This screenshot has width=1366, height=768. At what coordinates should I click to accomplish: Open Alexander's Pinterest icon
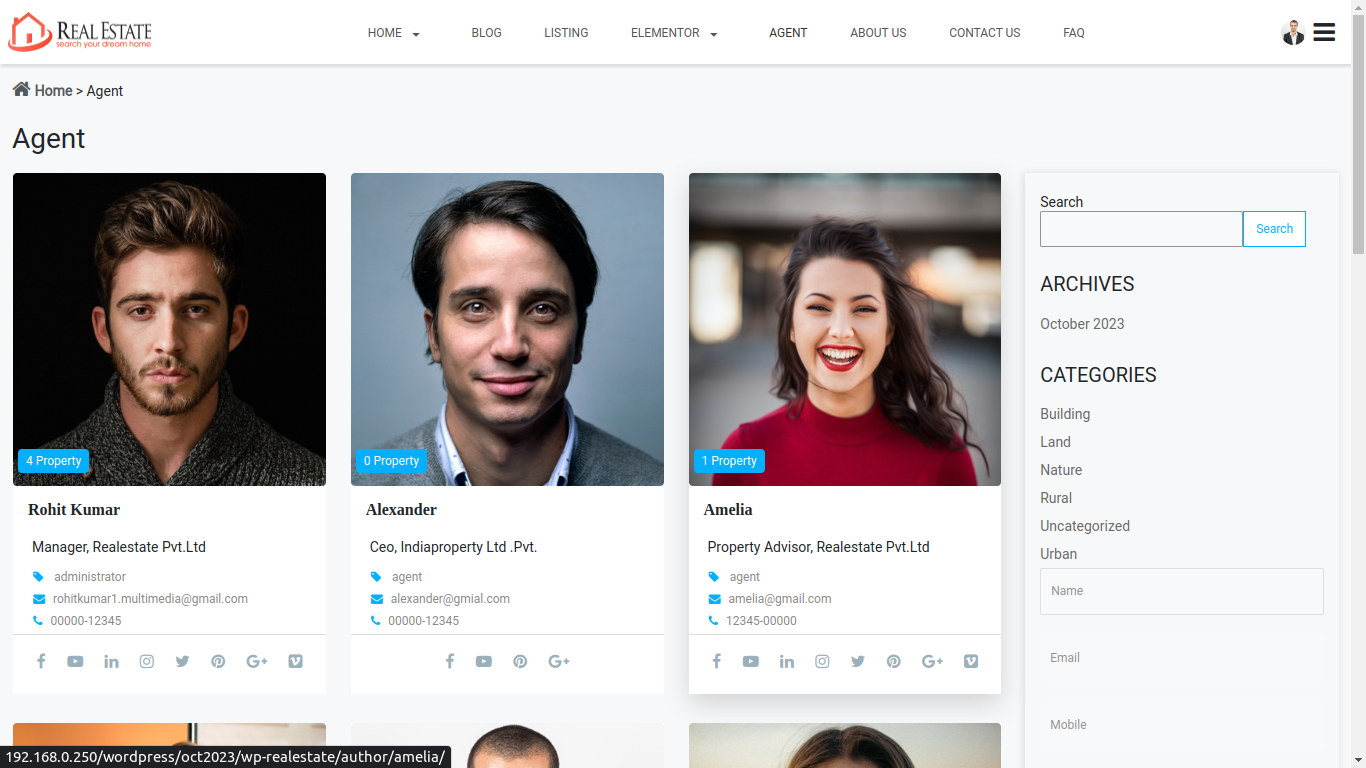tap(520, 661)
